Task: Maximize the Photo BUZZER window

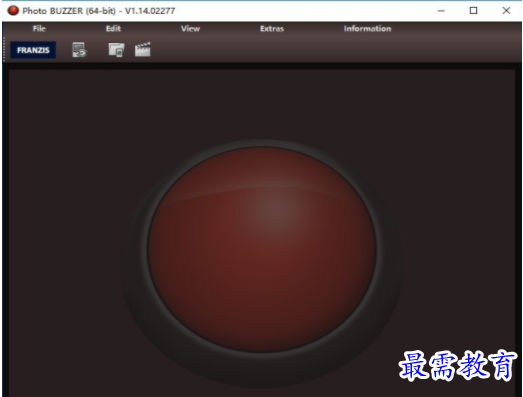Action: coord(473,11)
